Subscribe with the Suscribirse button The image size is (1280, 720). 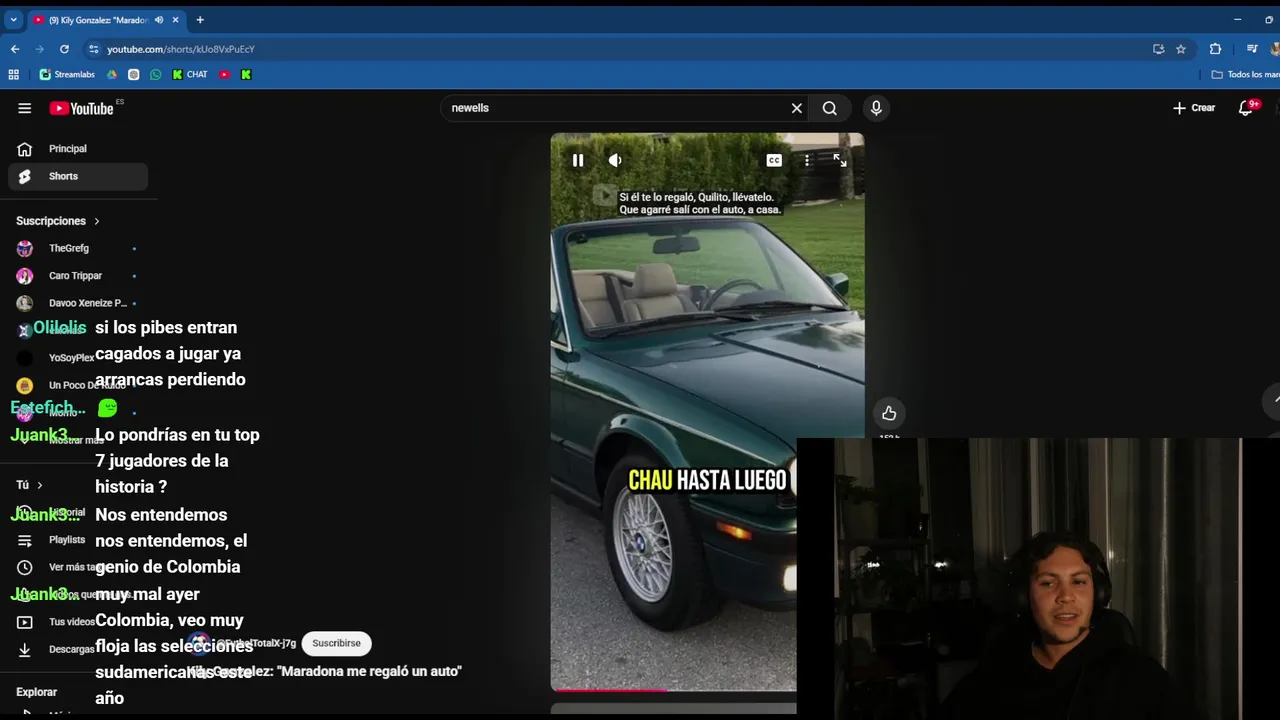coord(336,643)
